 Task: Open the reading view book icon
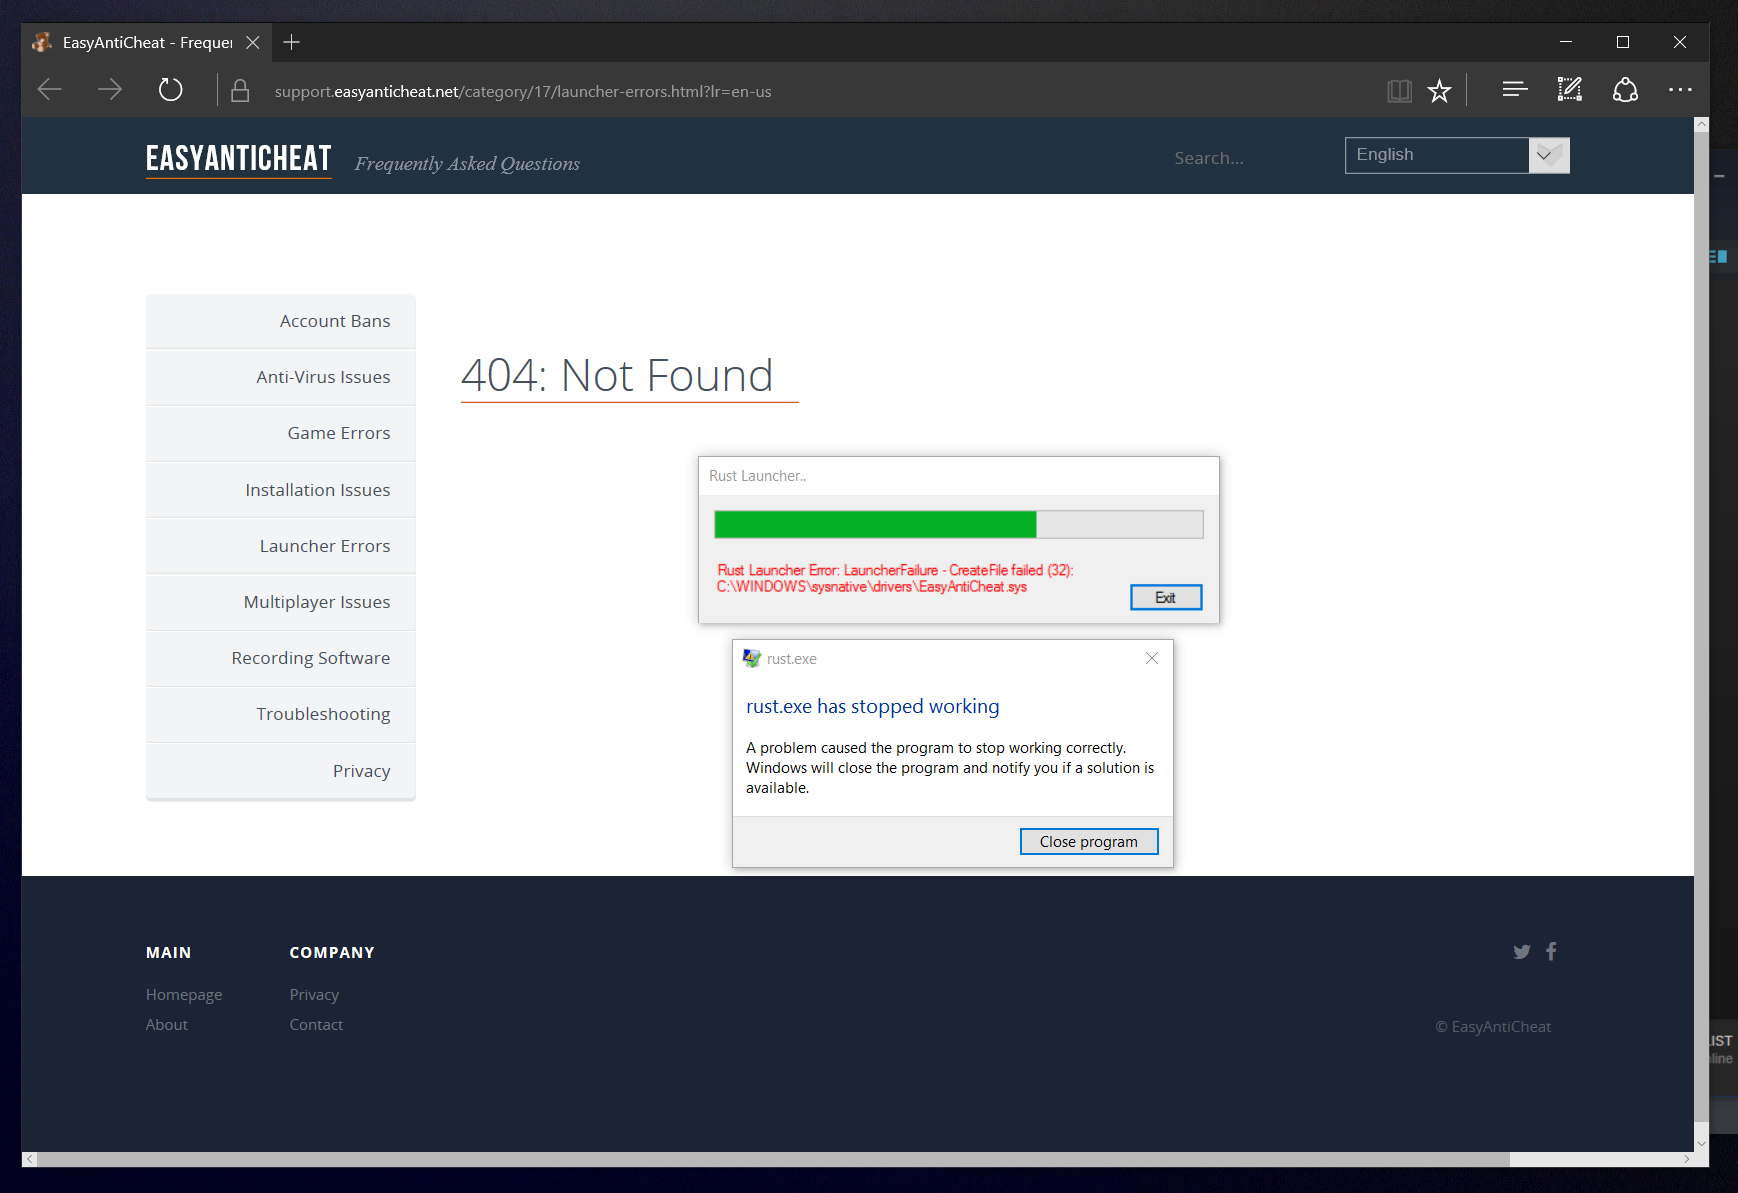1399,91
